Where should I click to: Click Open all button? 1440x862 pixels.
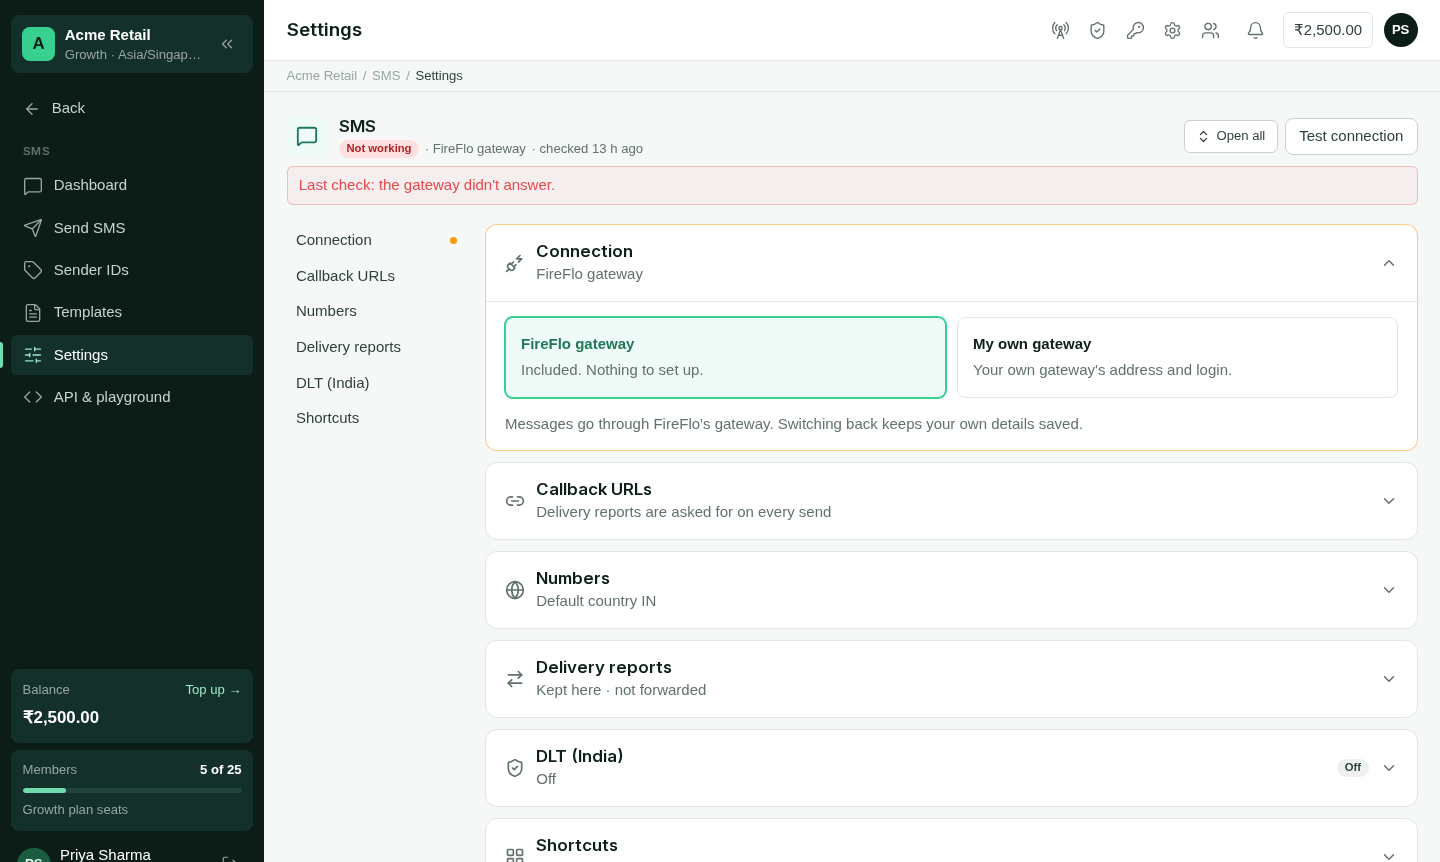pyautogui.click(x=1231, y=136)
